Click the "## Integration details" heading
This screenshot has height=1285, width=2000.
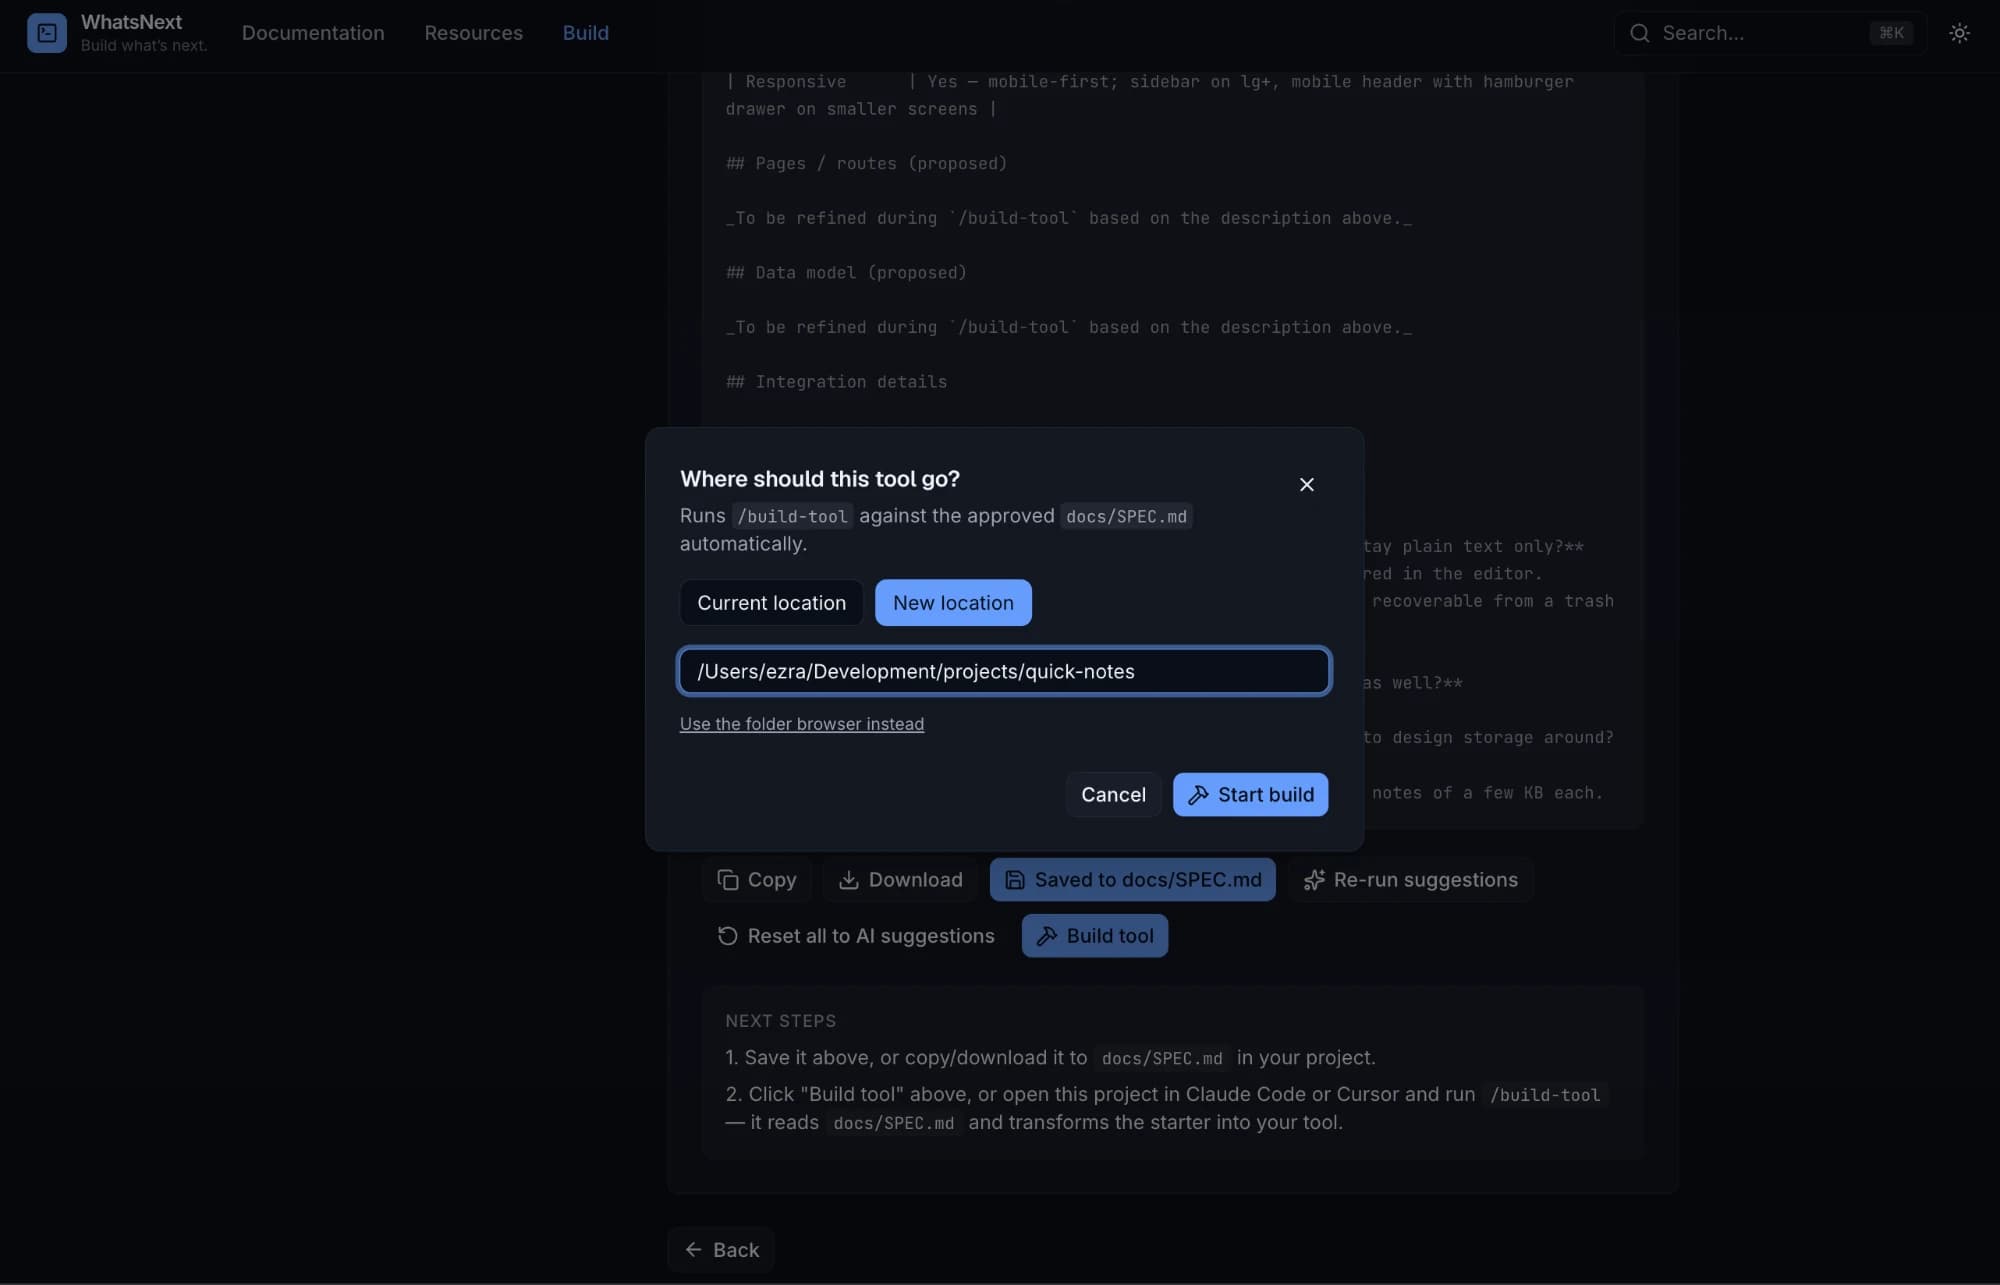tap(836, 382)
